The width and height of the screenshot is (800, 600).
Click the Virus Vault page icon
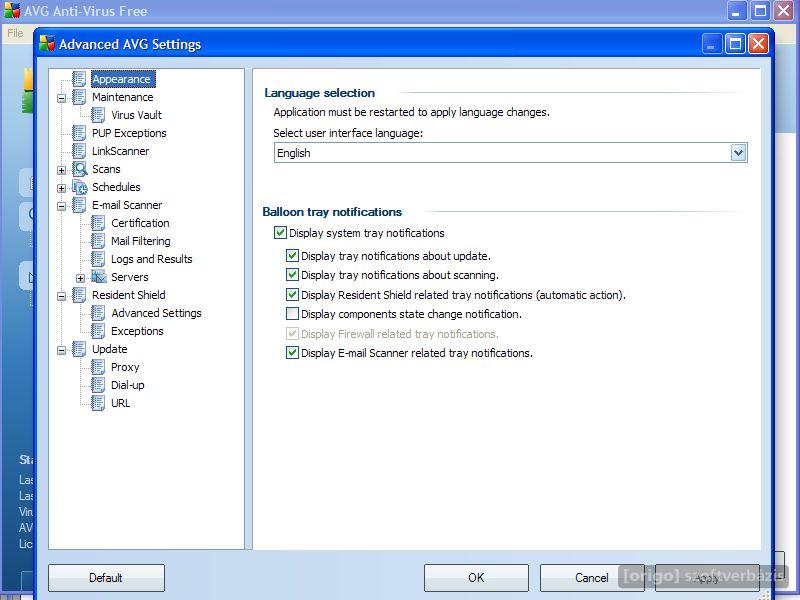tap(98, 115)
